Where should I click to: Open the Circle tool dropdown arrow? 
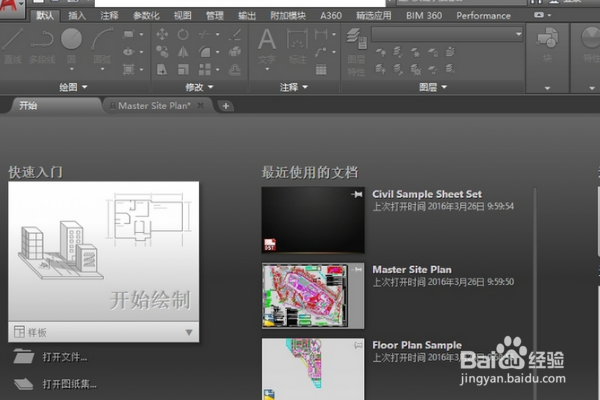point(72,69)
